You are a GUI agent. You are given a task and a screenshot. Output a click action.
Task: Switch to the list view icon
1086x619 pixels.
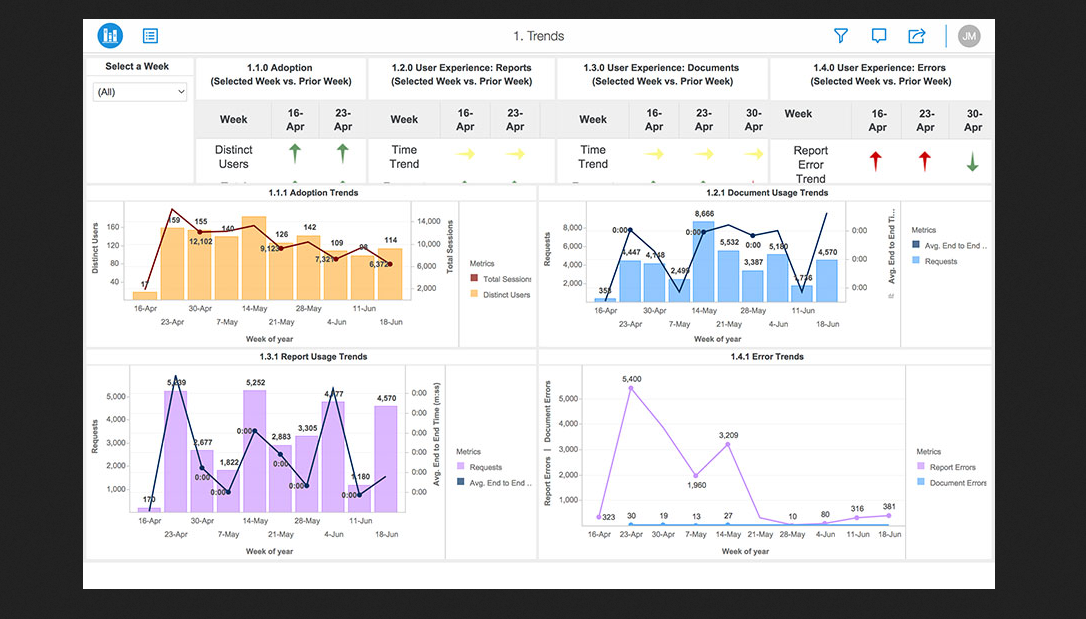(150, 36)
